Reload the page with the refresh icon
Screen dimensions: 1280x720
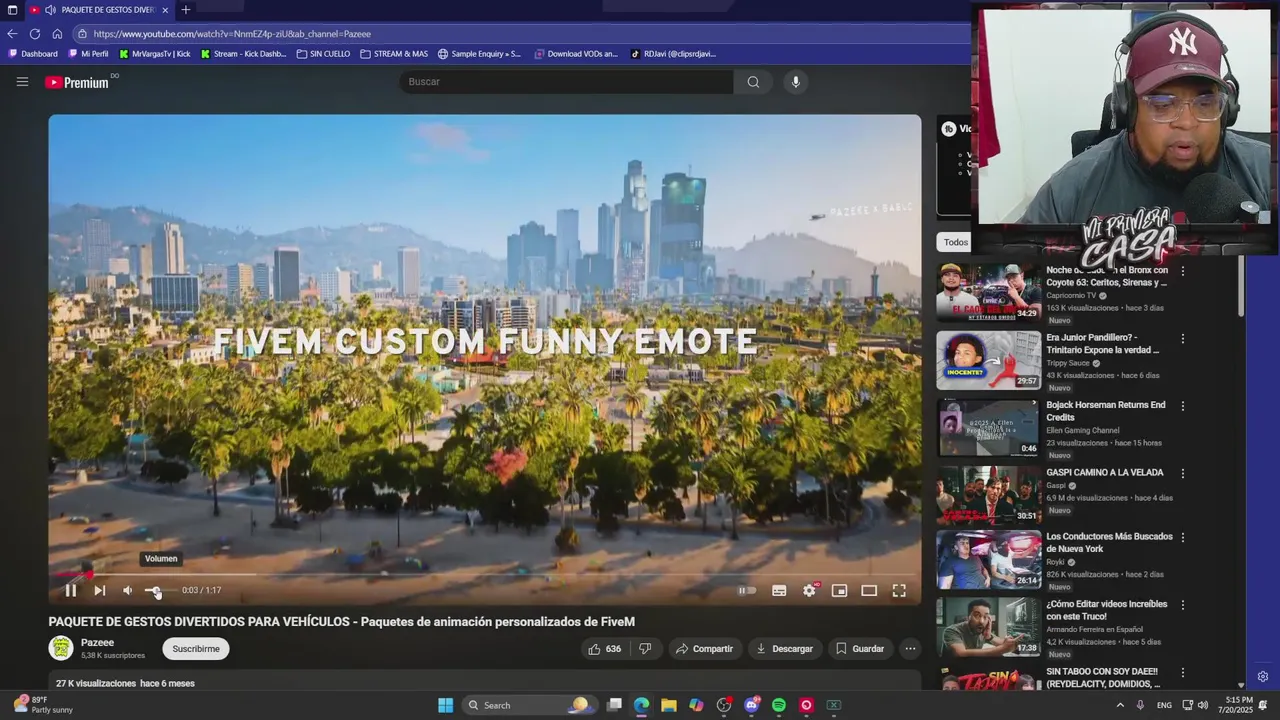point(35,33)
